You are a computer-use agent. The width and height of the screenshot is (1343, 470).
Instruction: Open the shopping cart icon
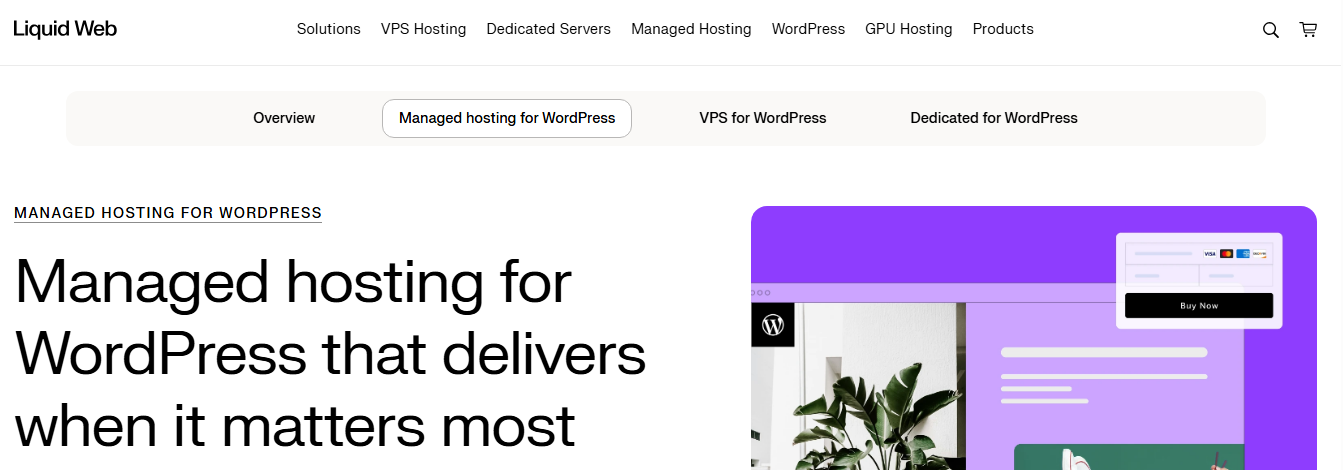pos(1308,30)
